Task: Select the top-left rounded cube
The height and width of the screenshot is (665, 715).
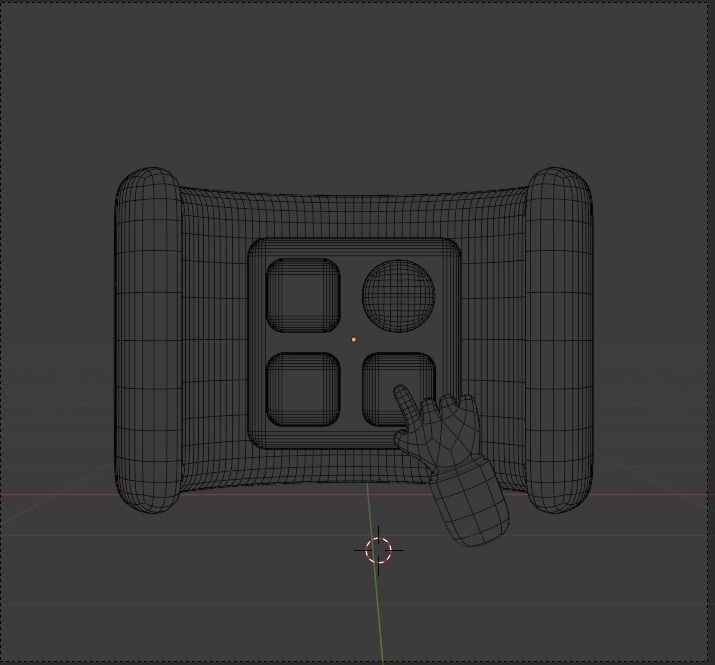Action: [303, 295]
